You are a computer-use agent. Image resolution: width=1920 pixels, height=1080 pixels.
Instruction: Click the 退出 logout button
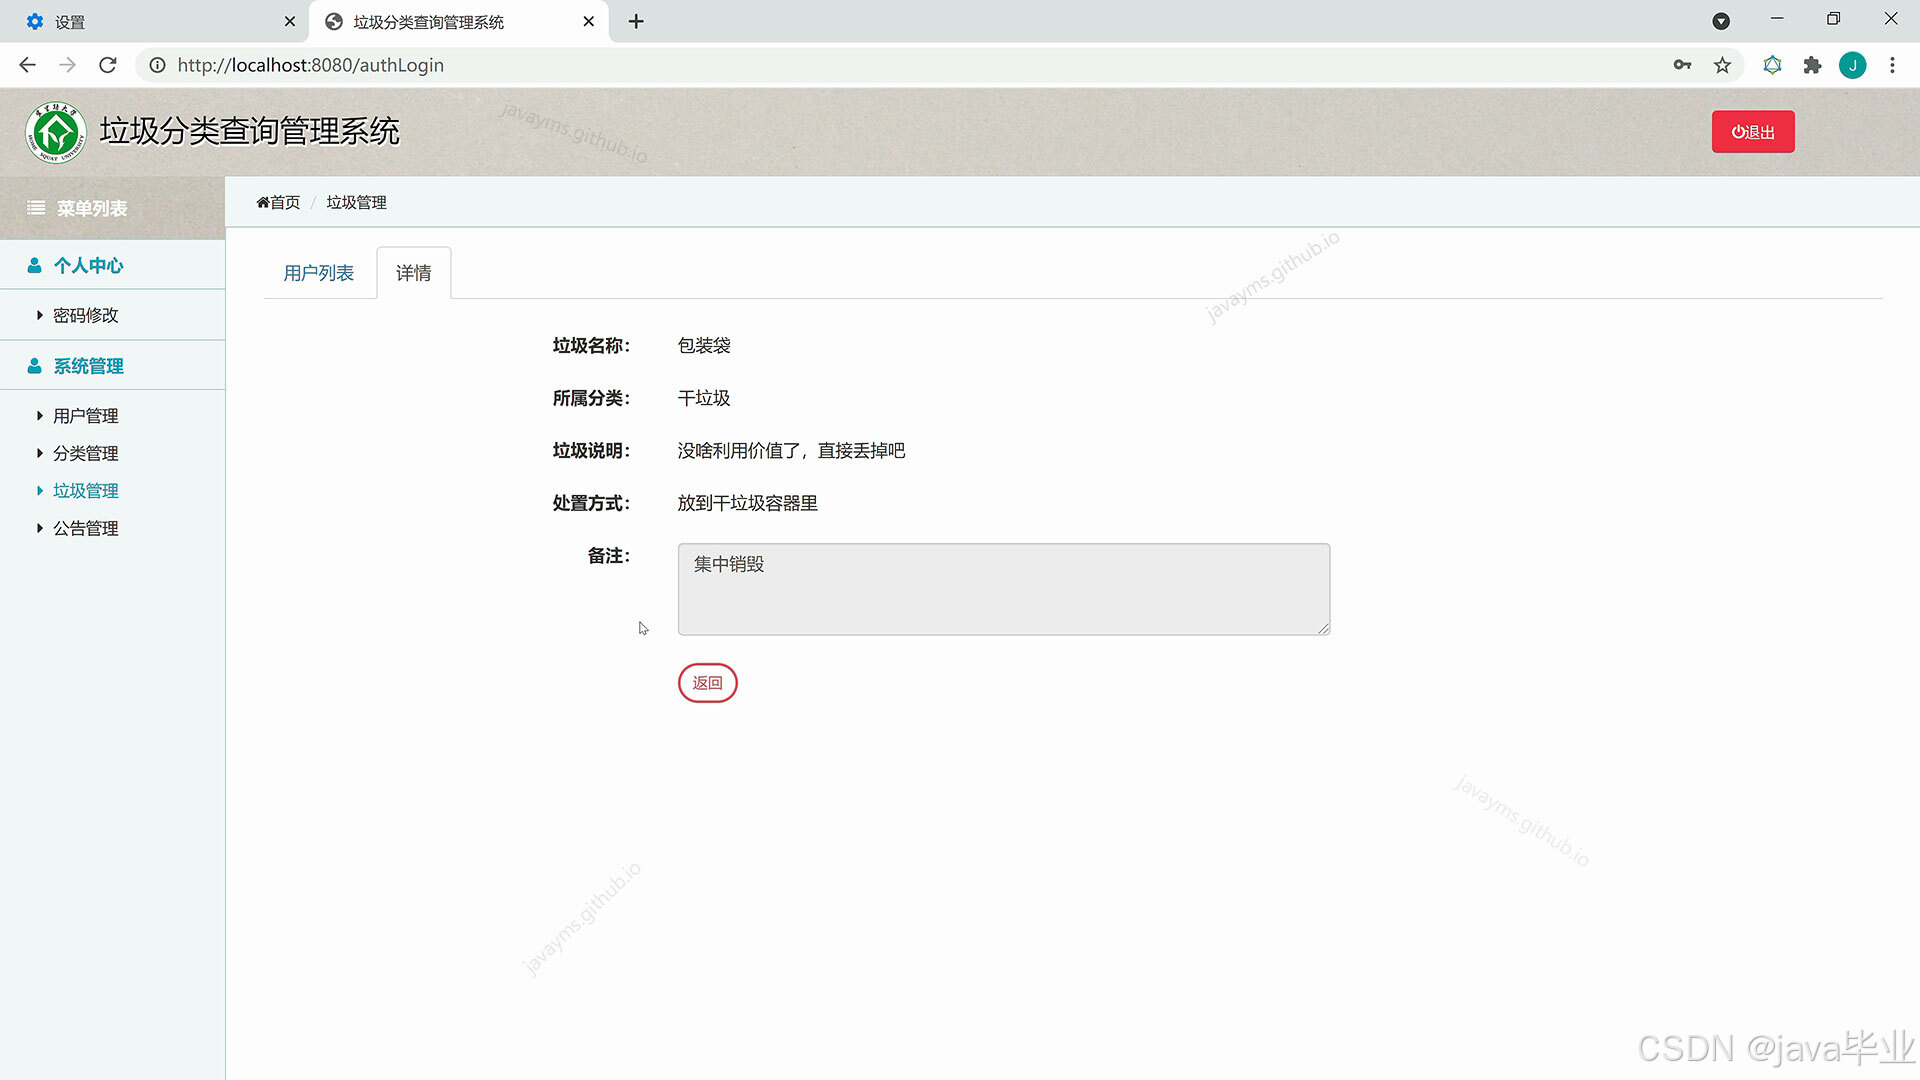1753,132
